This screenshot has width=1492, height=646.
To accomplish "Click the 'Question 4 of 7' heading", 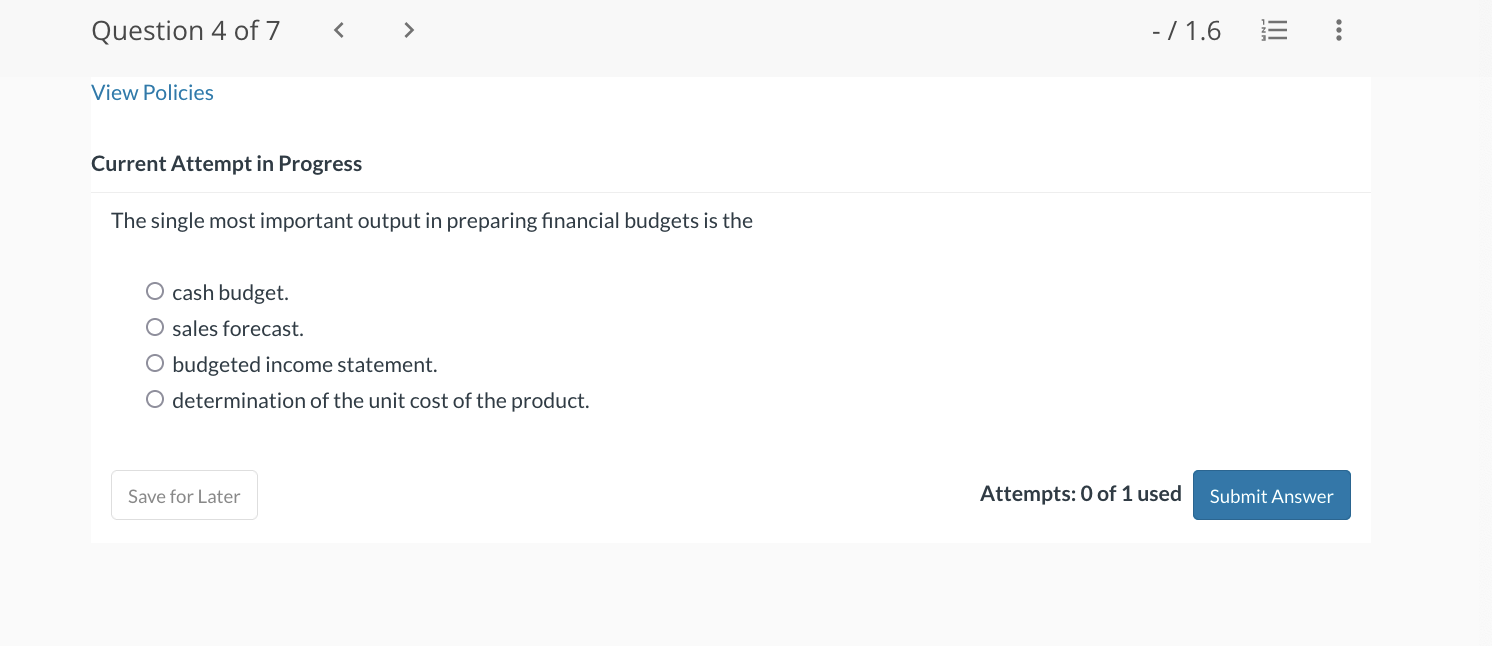I will [186, 31].
